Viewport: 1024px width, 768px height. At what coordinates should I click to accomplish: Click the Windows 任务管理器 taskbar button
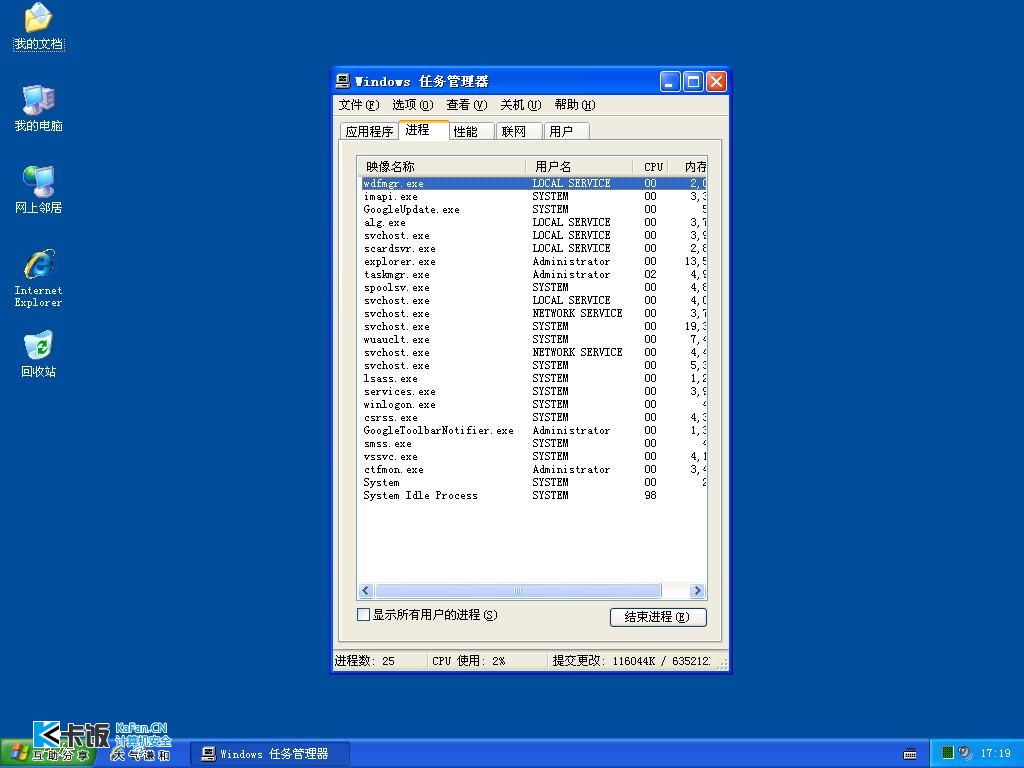(270, 754)
